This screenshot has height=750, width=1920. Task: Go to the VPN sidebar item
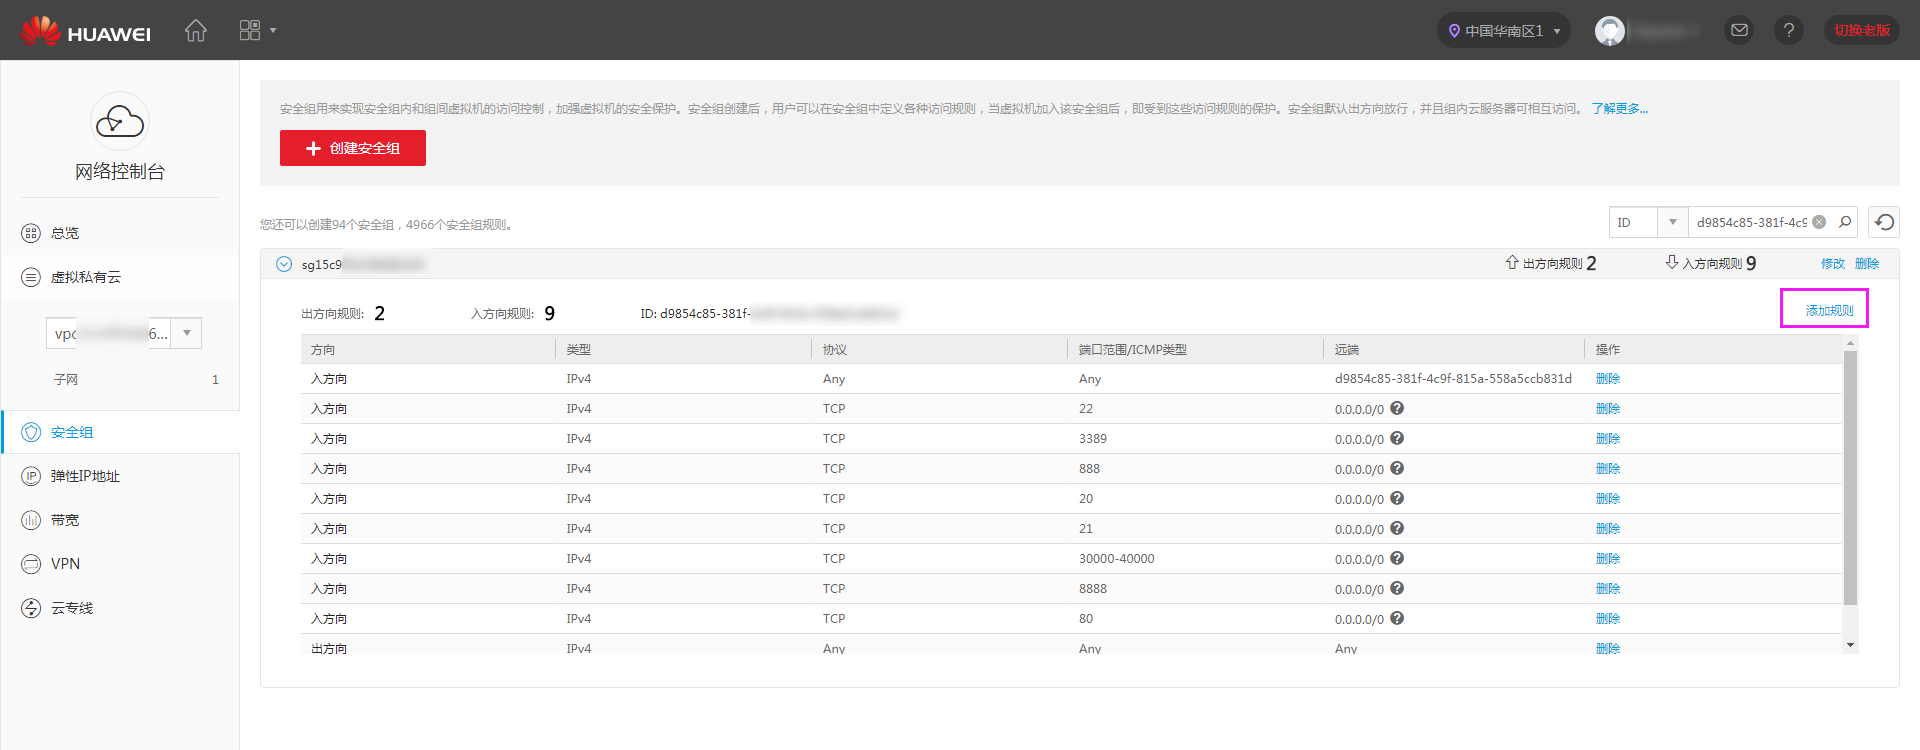pos(65,564)
